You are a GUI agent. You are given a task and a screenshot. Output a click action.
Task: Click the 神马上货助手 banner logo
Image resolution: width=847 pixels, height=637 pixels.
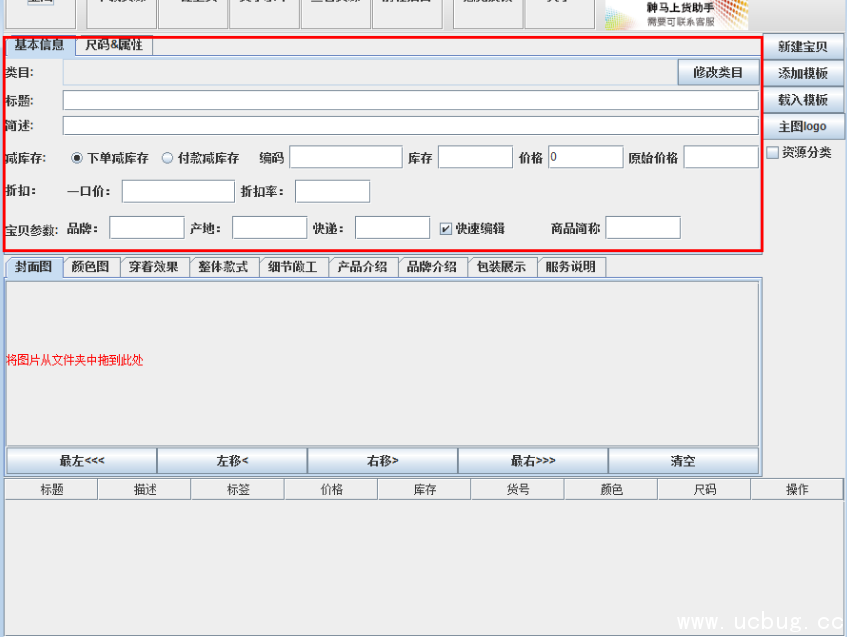(676, 13)
